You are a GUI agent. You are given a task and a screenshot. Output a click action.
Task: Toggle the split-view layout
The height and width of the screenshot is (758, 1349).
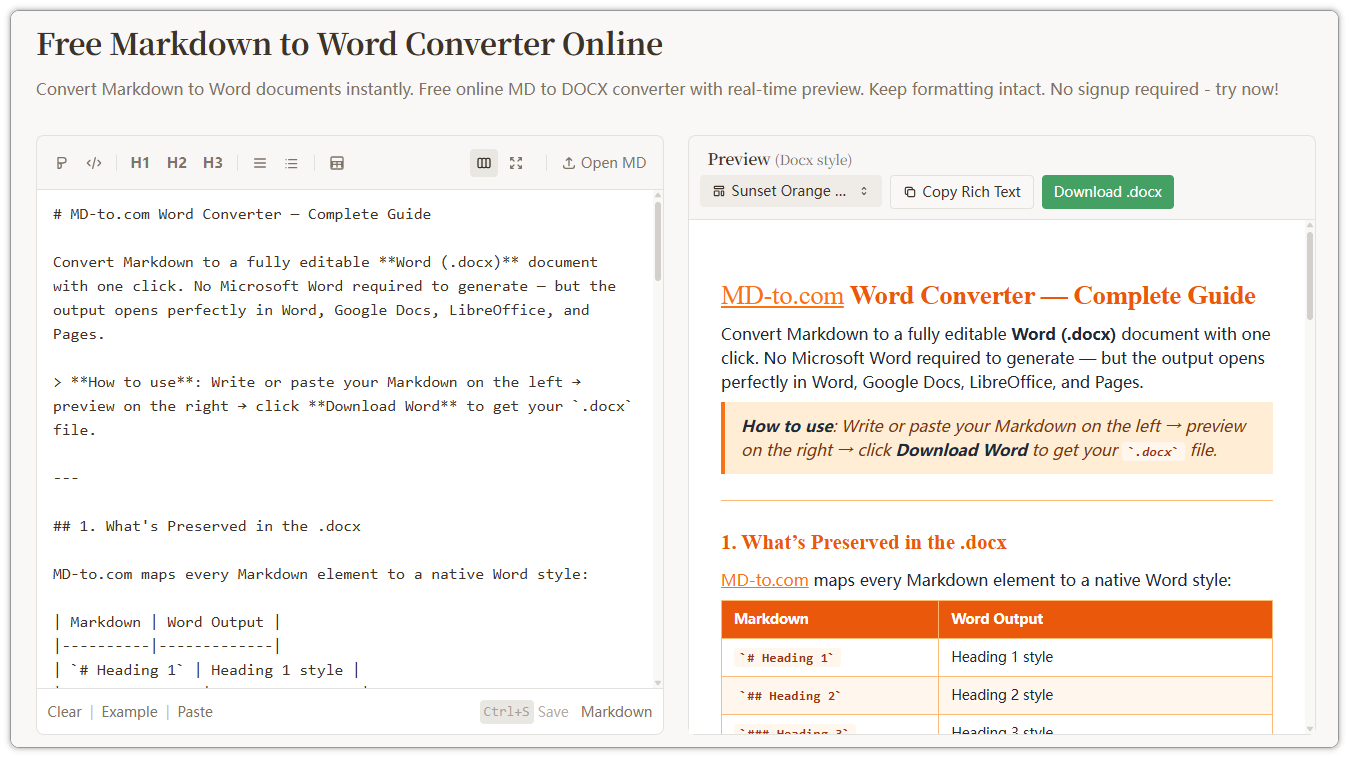484,162
